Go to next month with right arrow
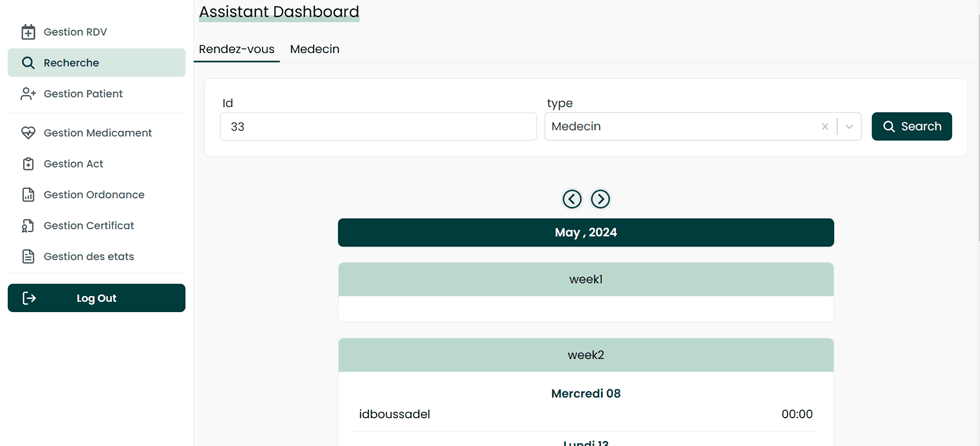 [600, 199]
